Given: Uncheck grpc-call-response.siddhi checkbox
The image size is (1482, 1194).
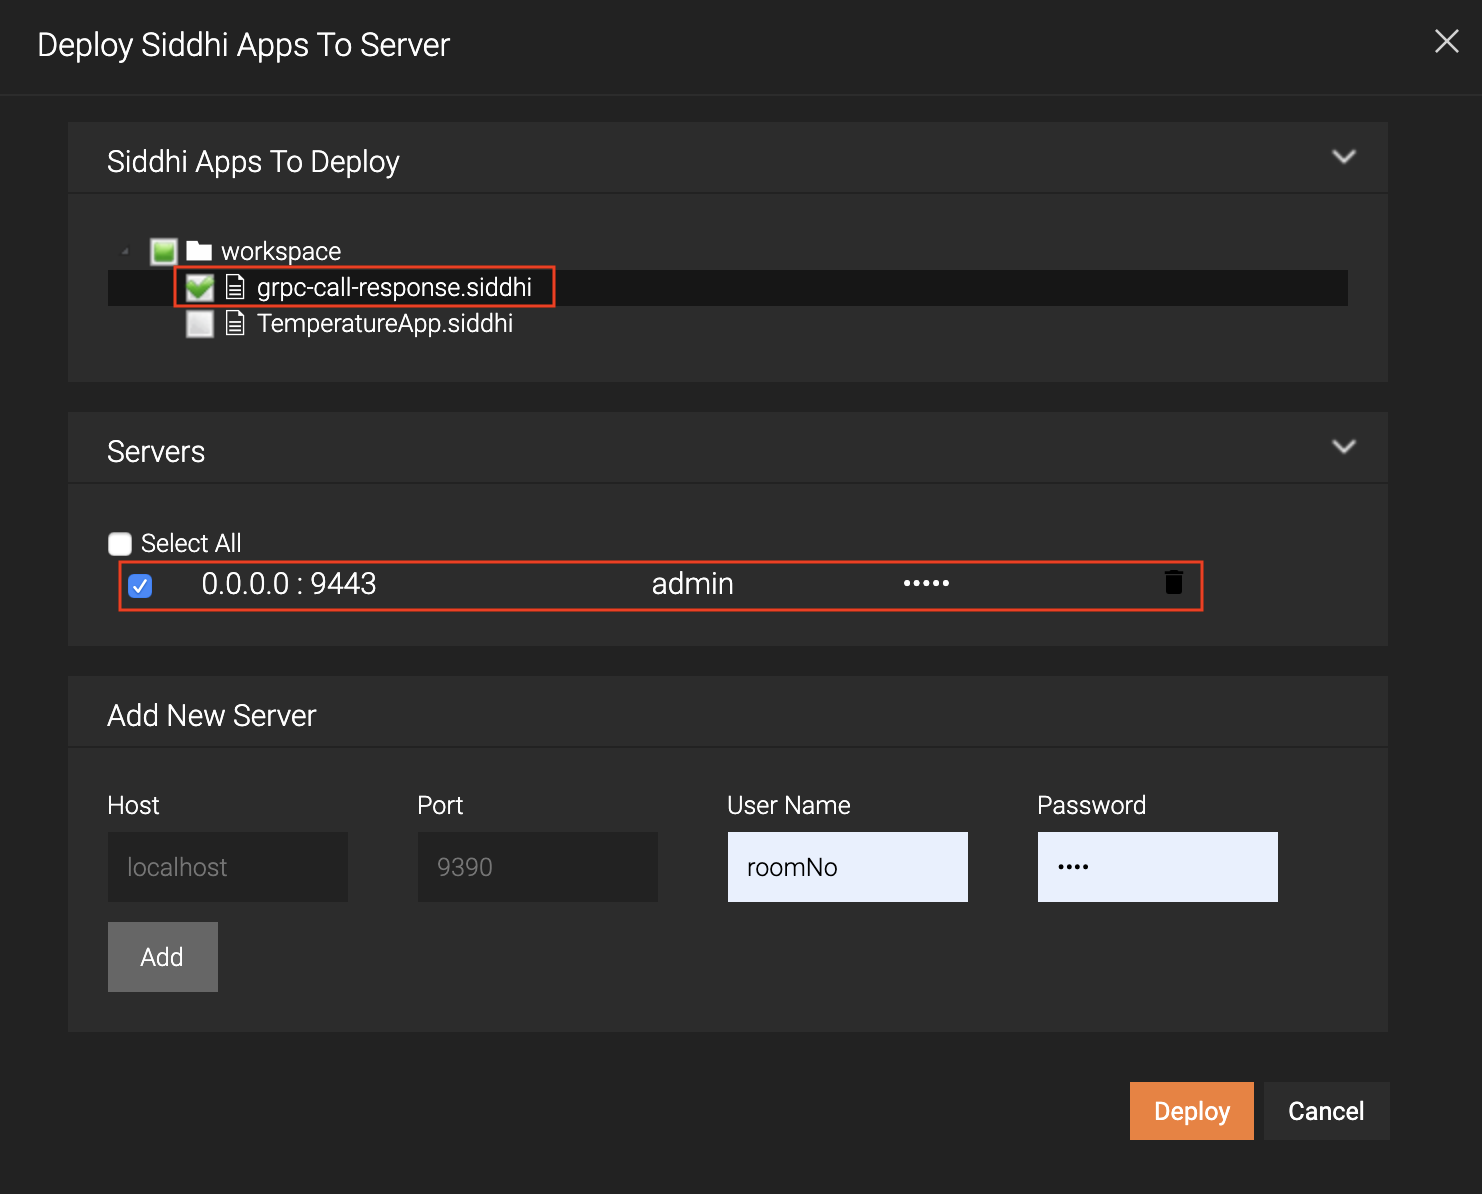Looking at the screenshot, I should tap(200, 288).
